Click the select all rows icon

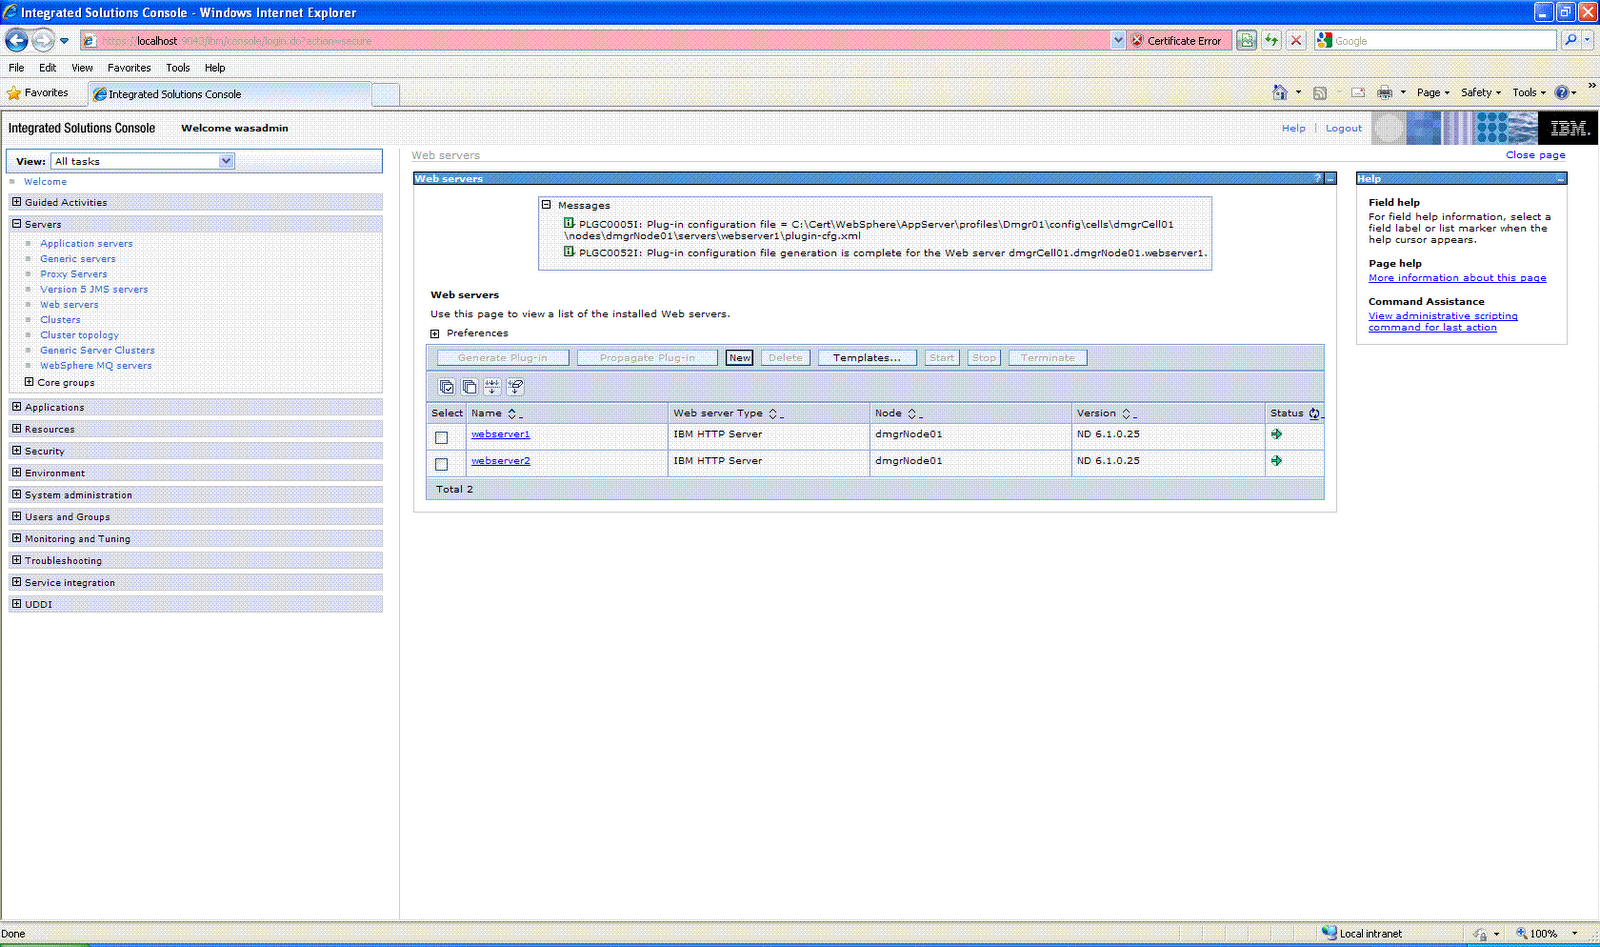click(x=446, y=387)
